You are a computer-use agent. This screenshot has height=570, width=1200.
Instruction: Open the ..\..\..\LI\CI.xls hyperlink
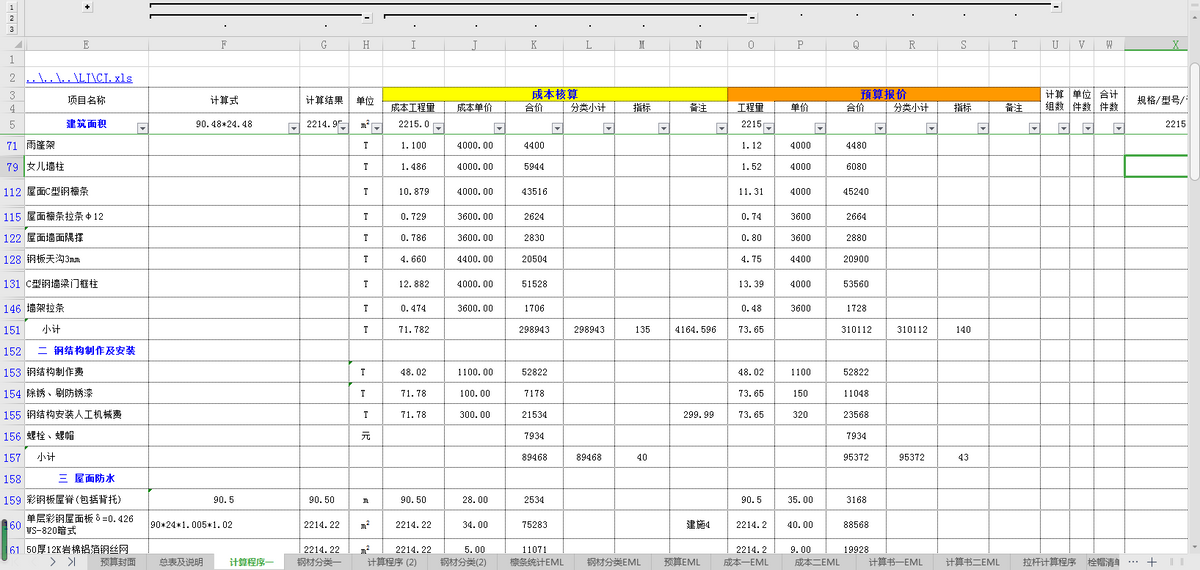click(79, 77)
